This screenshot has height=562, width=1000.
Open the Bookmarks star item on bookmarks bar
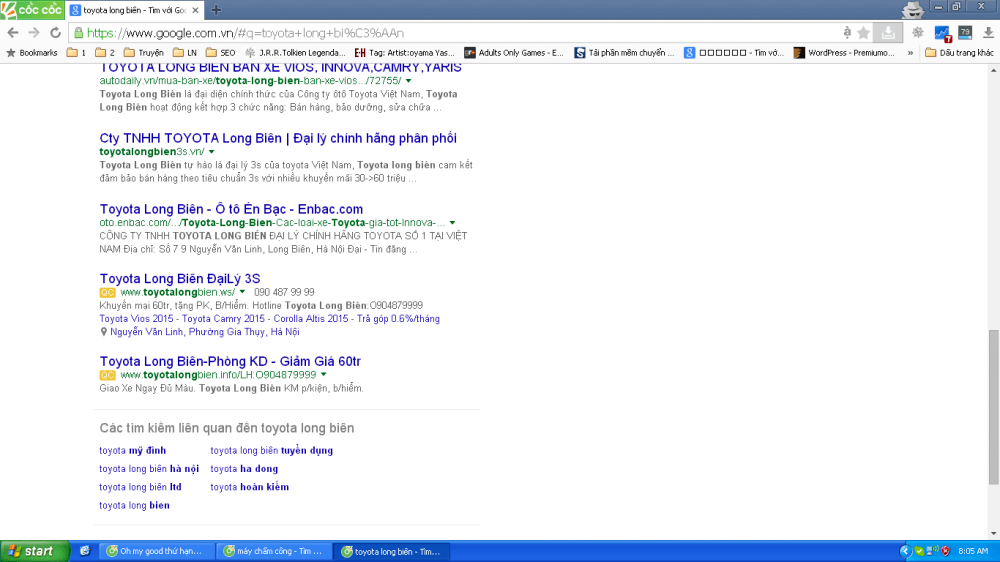tap(32, 53)
